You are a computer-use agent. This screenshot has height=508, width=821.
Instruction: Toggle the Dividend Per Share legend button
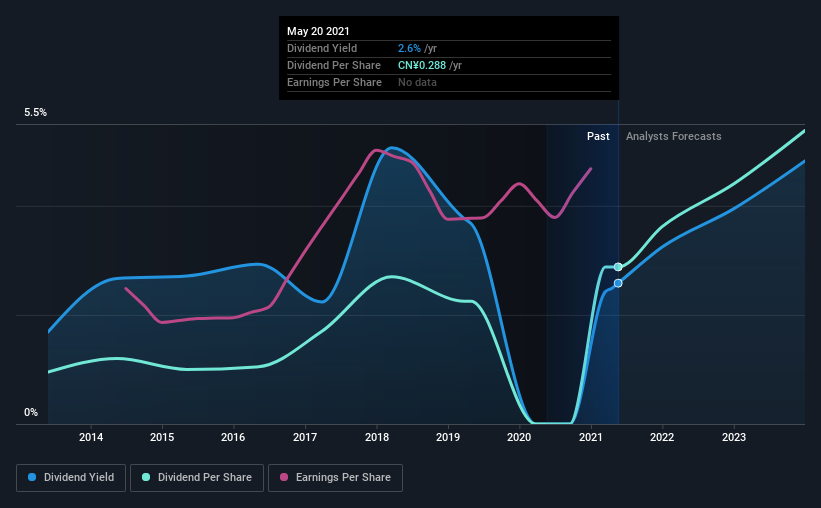coord(197,478)
